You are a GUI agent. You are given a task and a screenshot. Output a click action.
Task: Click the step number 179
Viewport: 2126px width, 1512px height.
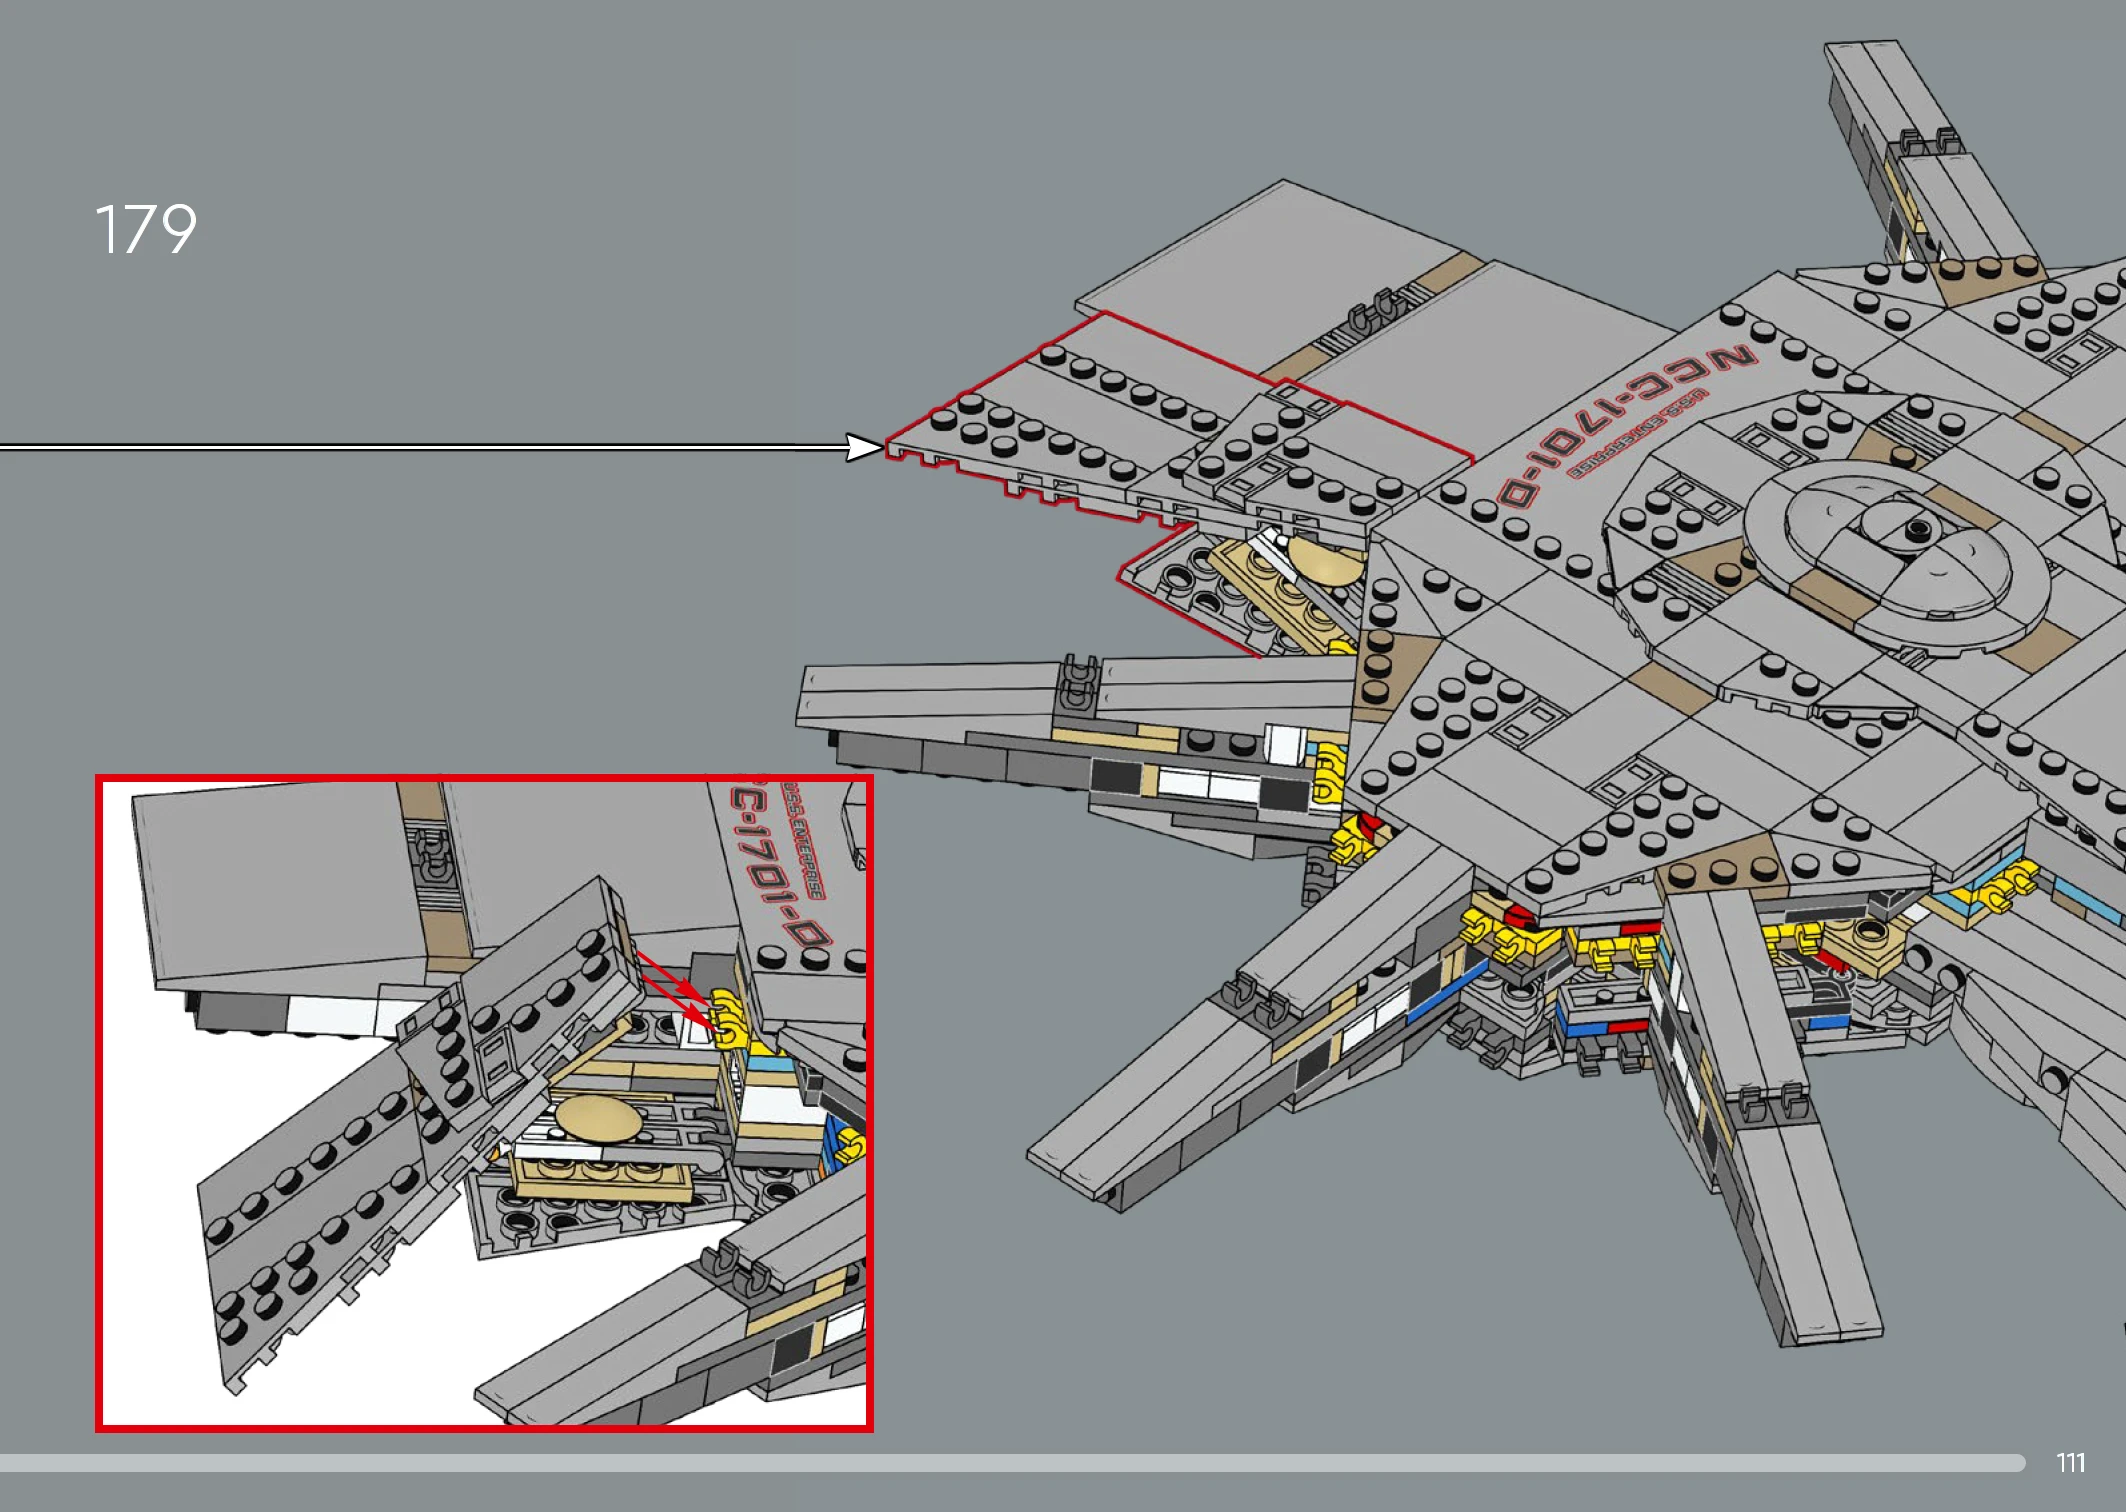146,230
